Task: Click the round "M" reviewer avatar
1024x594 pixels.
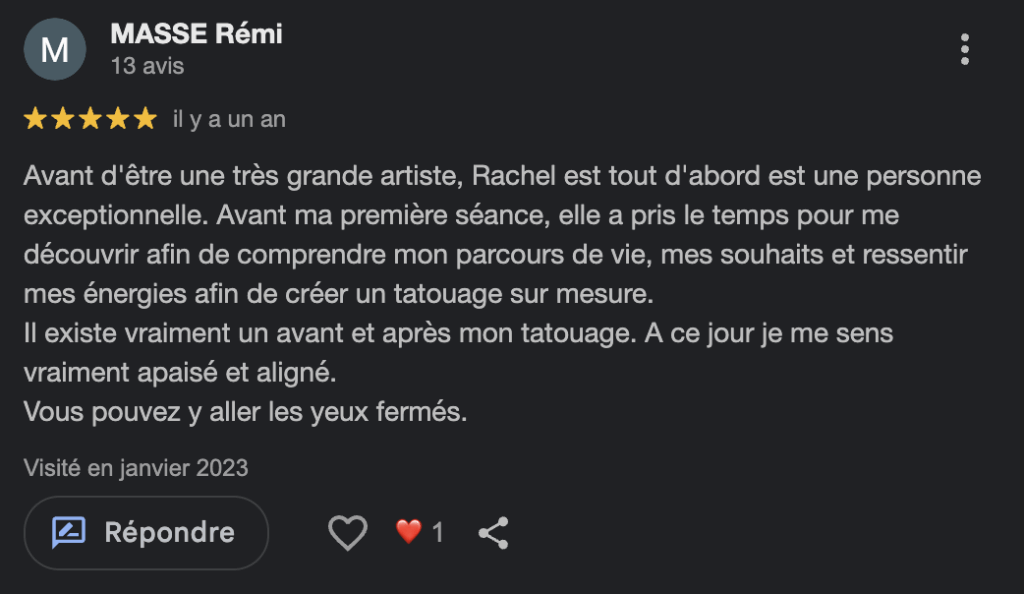Action: pyautogui.click(x=55, y=49)
